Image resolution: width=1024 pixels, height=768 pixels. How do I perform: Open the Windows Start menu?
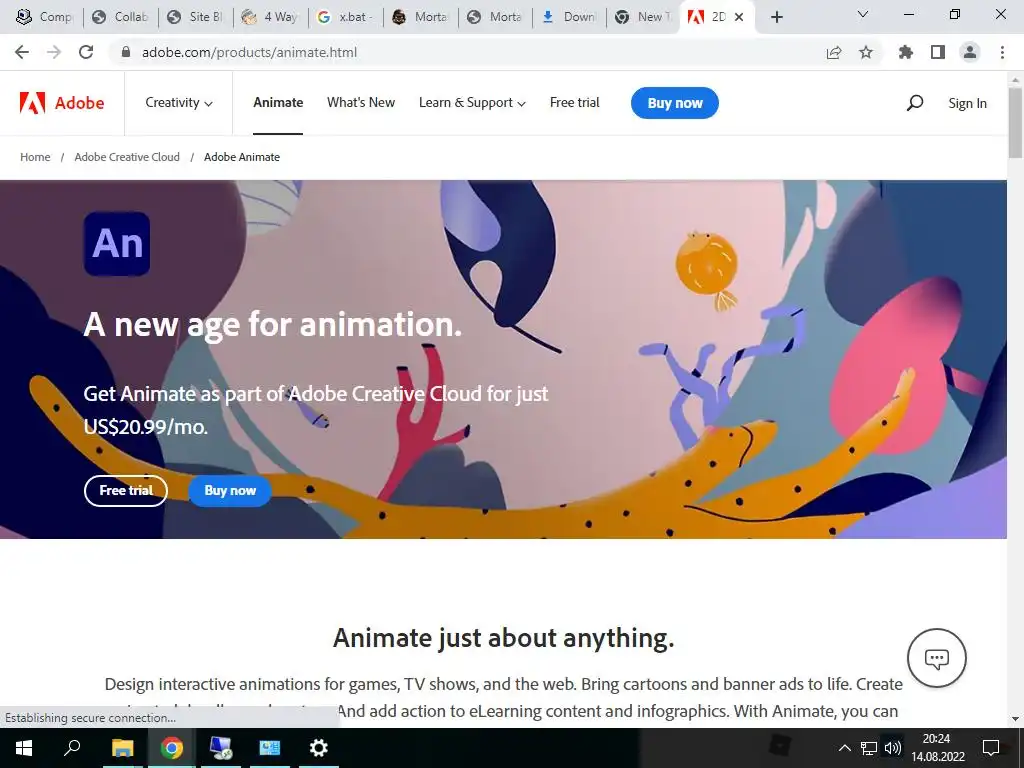pyautogui.click(x=24, y=748)
